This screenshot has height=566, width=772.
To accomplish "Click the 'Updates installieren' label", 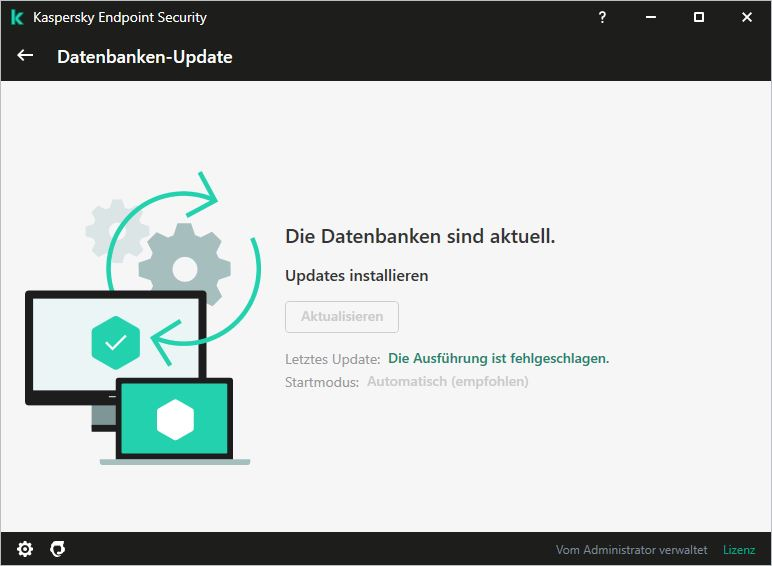I will pos(356,276).
